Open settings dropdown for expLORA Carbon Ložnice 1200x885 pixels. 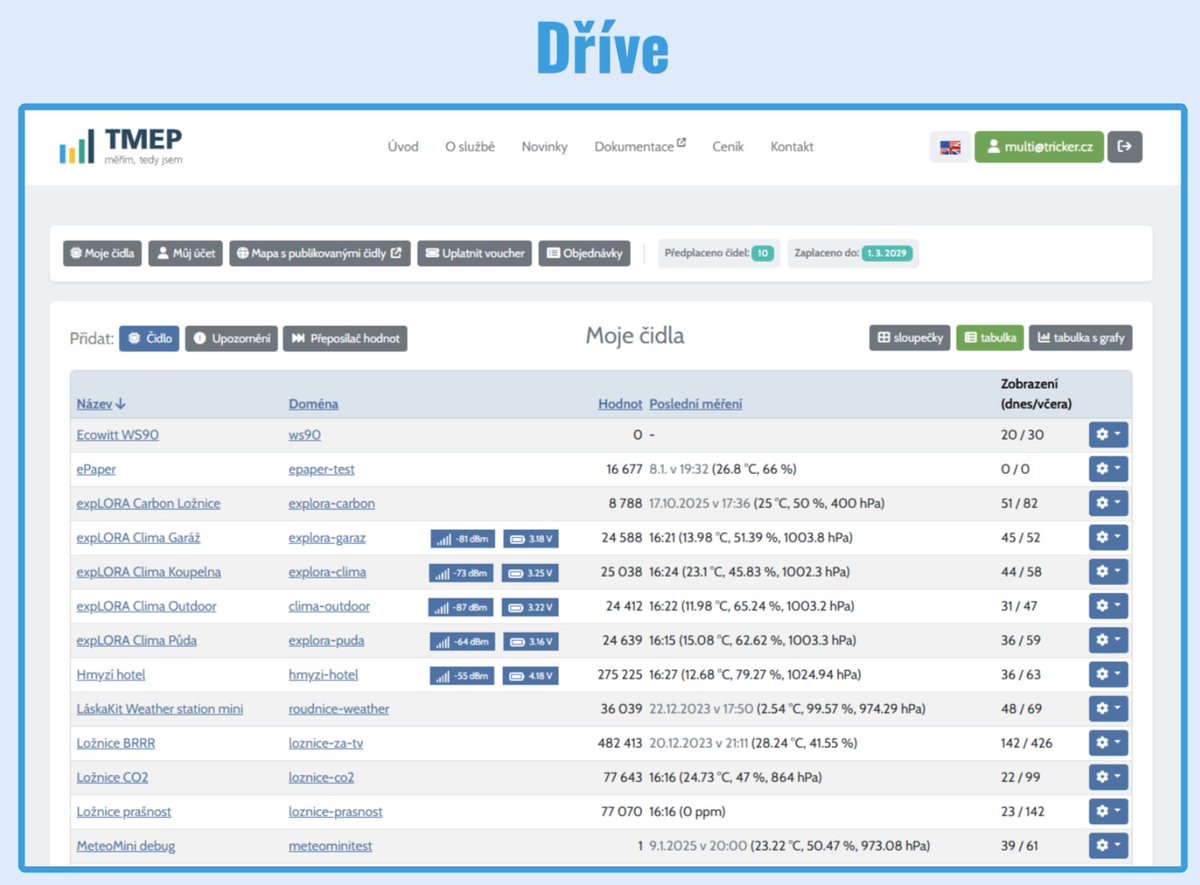(x=1108, y=503)
